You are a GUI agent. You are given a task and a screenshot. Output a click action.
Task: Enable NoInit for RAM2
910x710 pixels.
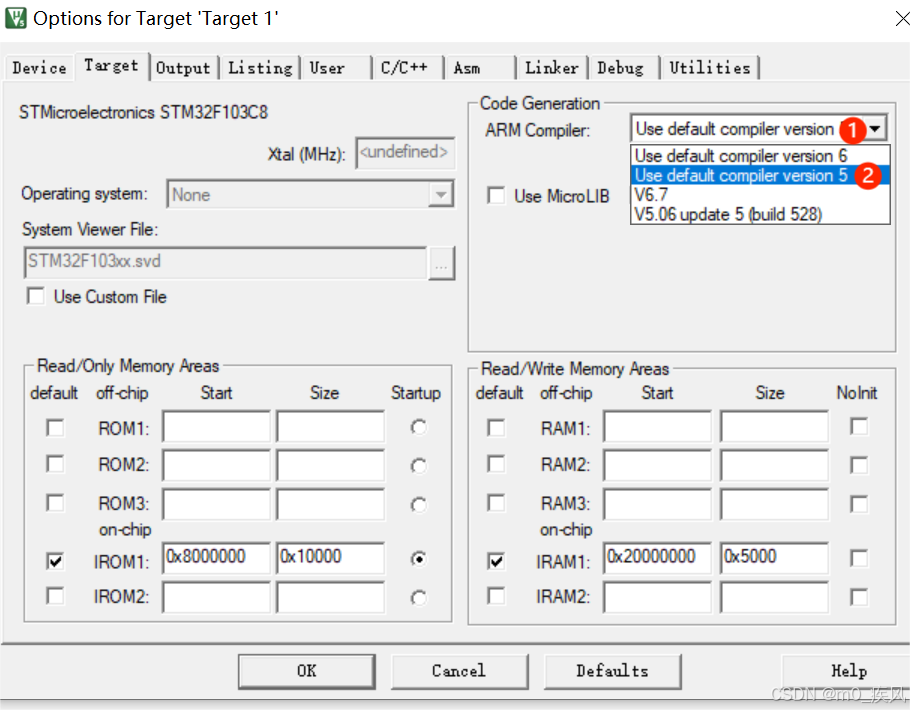(859, 465)
